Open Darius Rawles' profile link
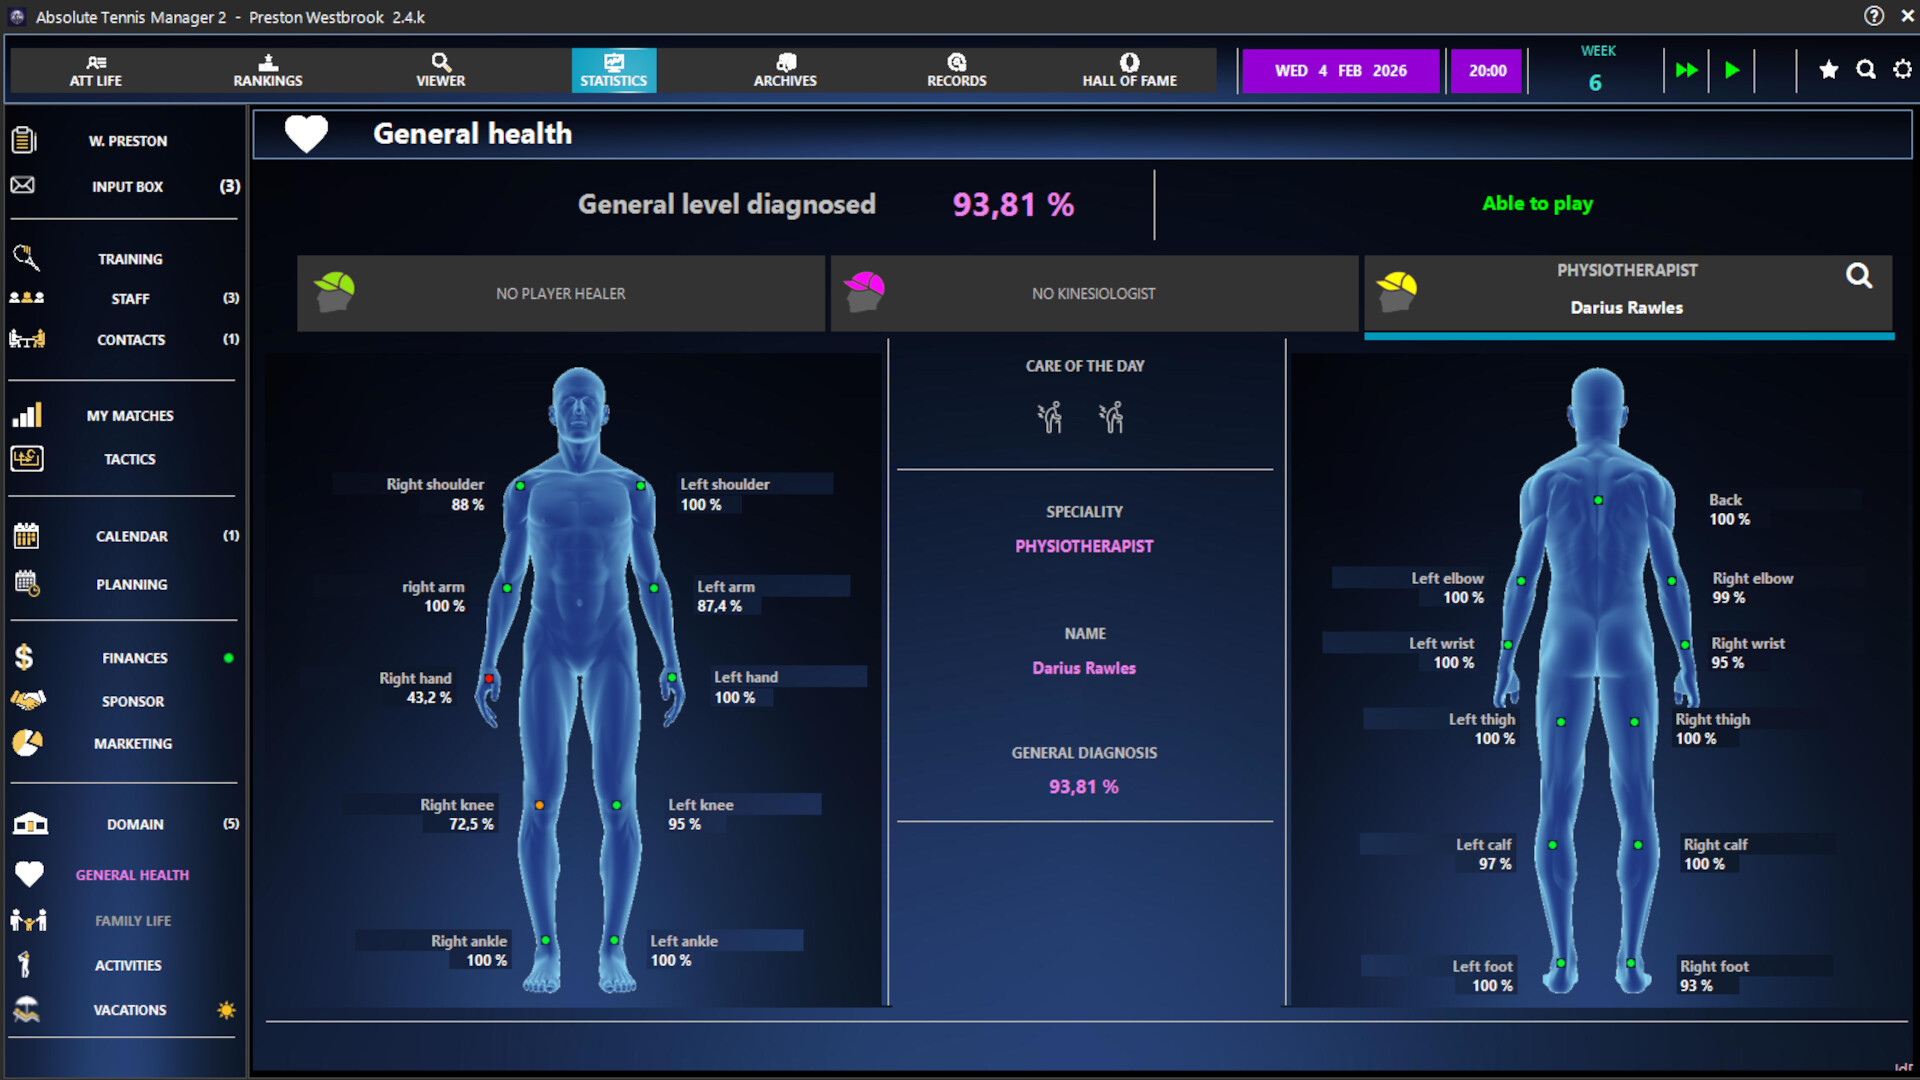The width and height of the screenshot is (1920, 1080). pyautogui.click(x=1084, y=668)
